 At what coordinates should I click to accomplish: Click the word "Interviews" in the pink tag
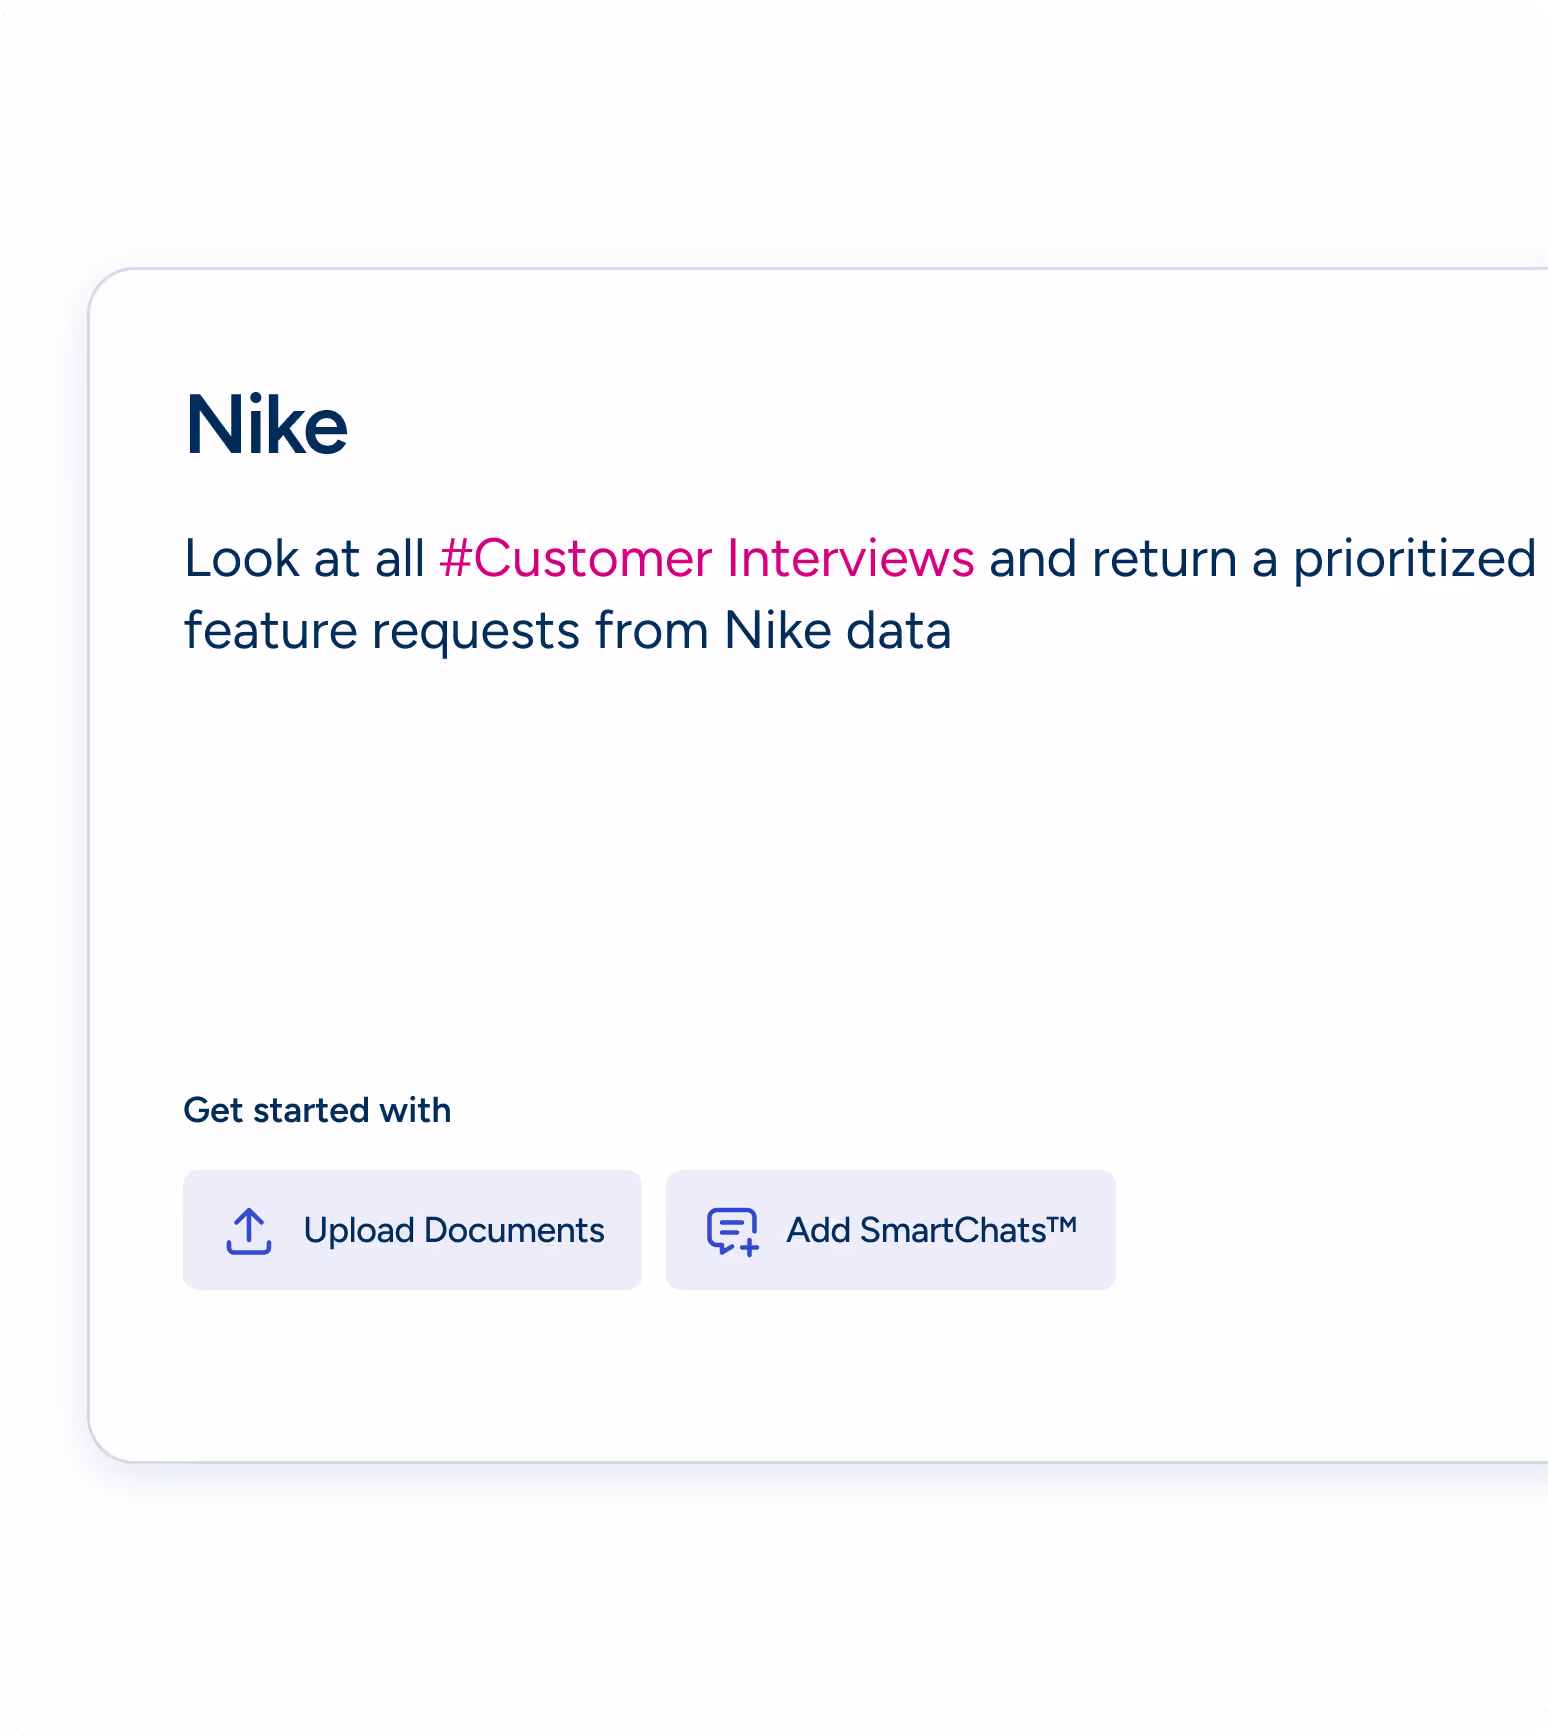850,558
